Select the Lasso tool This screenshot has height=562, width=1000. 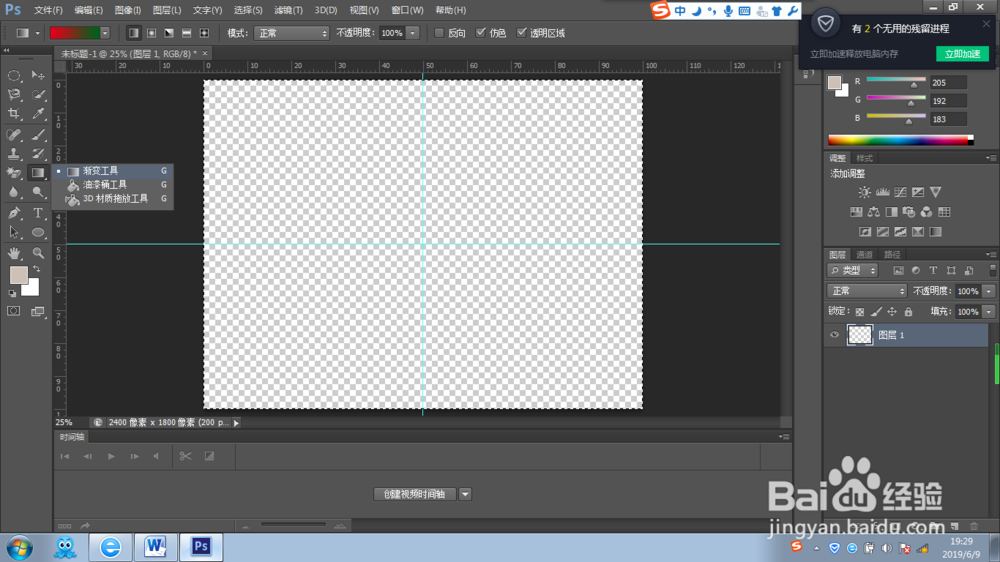click(x=14, y=94)
